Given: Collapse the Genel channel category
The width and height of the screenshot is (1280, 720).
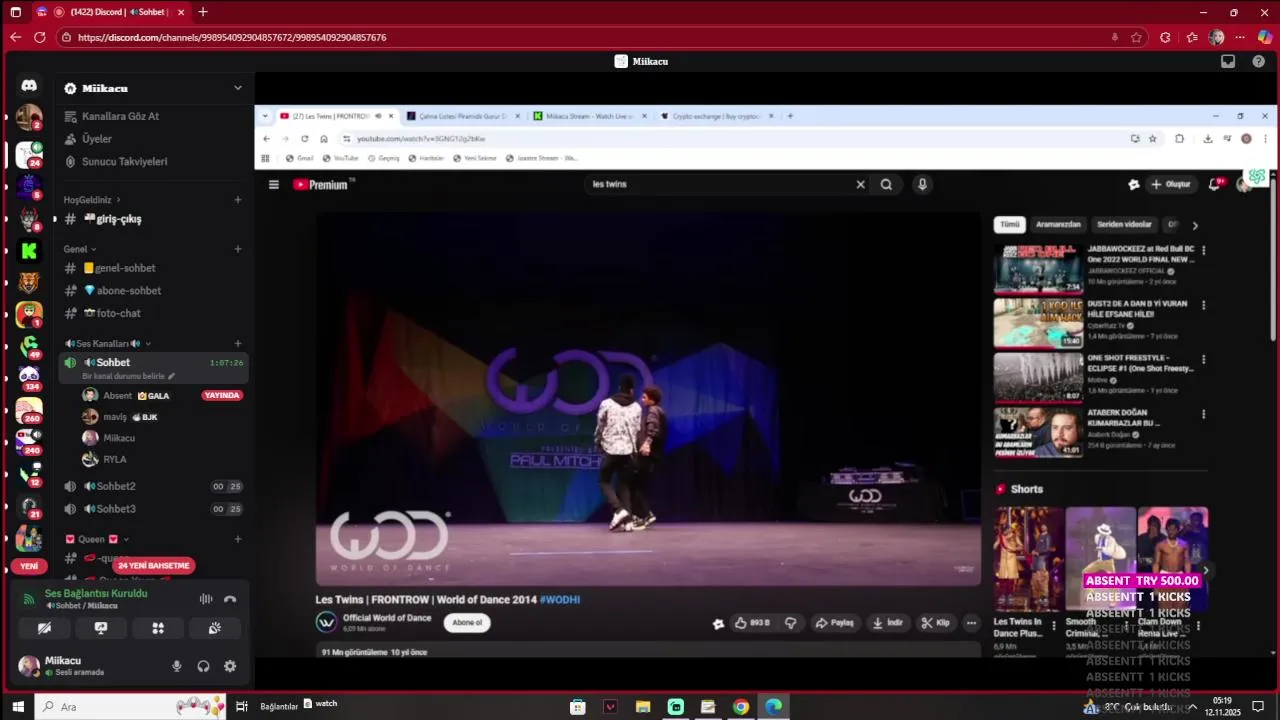Looking at the screenshot, I should (x=80, y=249).
